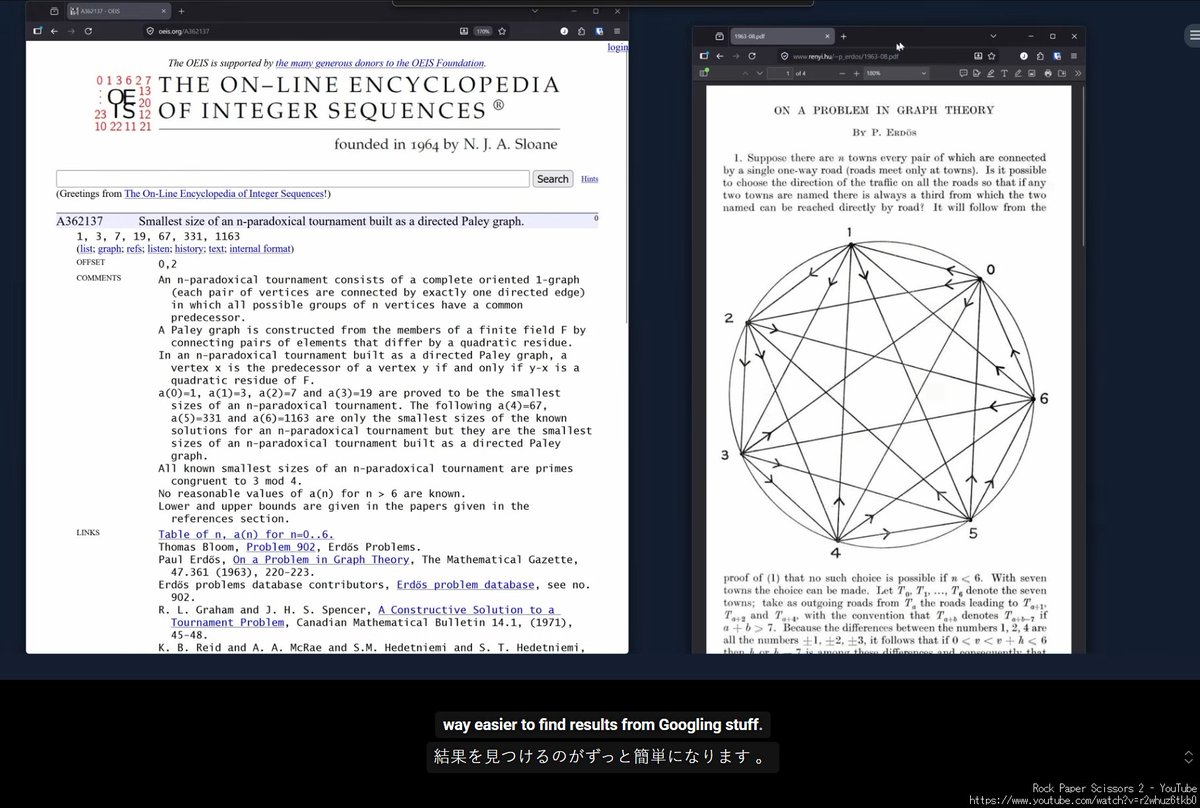
Task: Select the PDF highlight tool
Action: point(991,73)
